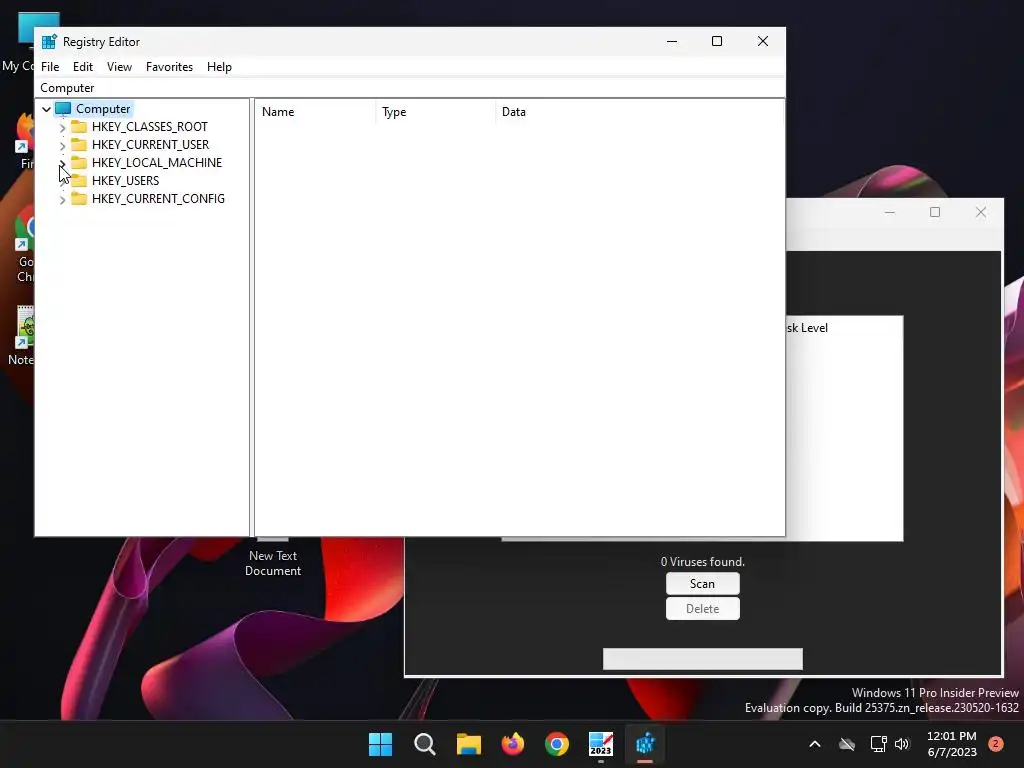Click the Risk Level column header
1024x768 pixels.
[807, 328]
